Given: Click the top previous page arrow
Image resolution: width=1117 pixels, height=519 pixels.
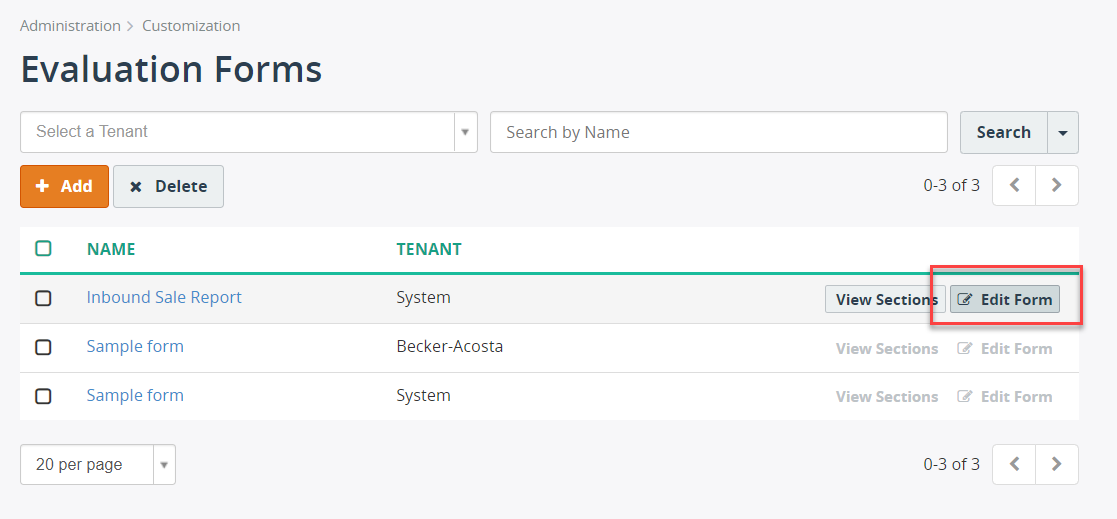Looking at the screenshot, I should point(1013,186).
